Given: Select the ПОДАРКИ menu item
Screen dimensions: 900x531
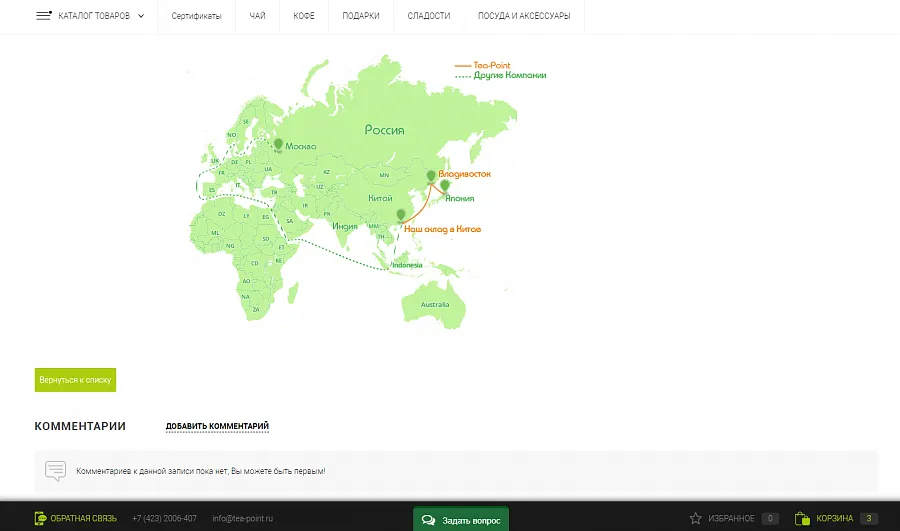Looking at the screenshot, I should [x=360, y=16].
